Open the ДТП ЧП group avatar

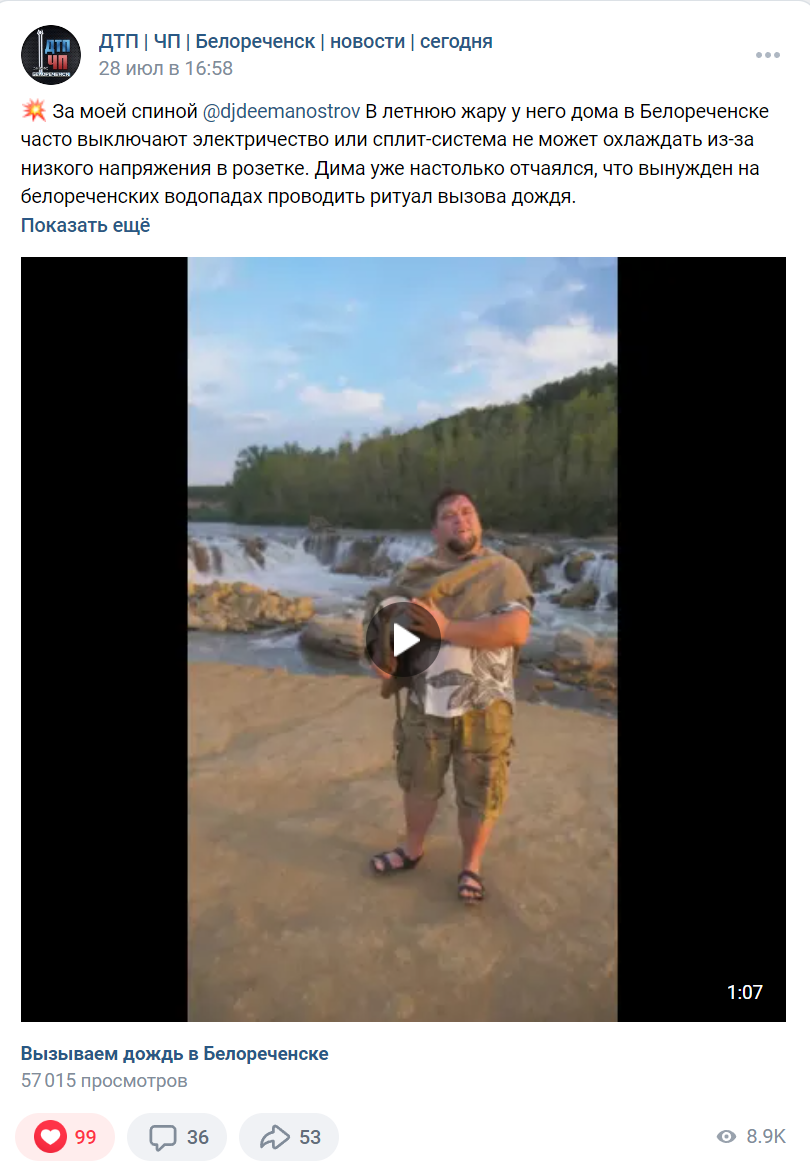51,55
